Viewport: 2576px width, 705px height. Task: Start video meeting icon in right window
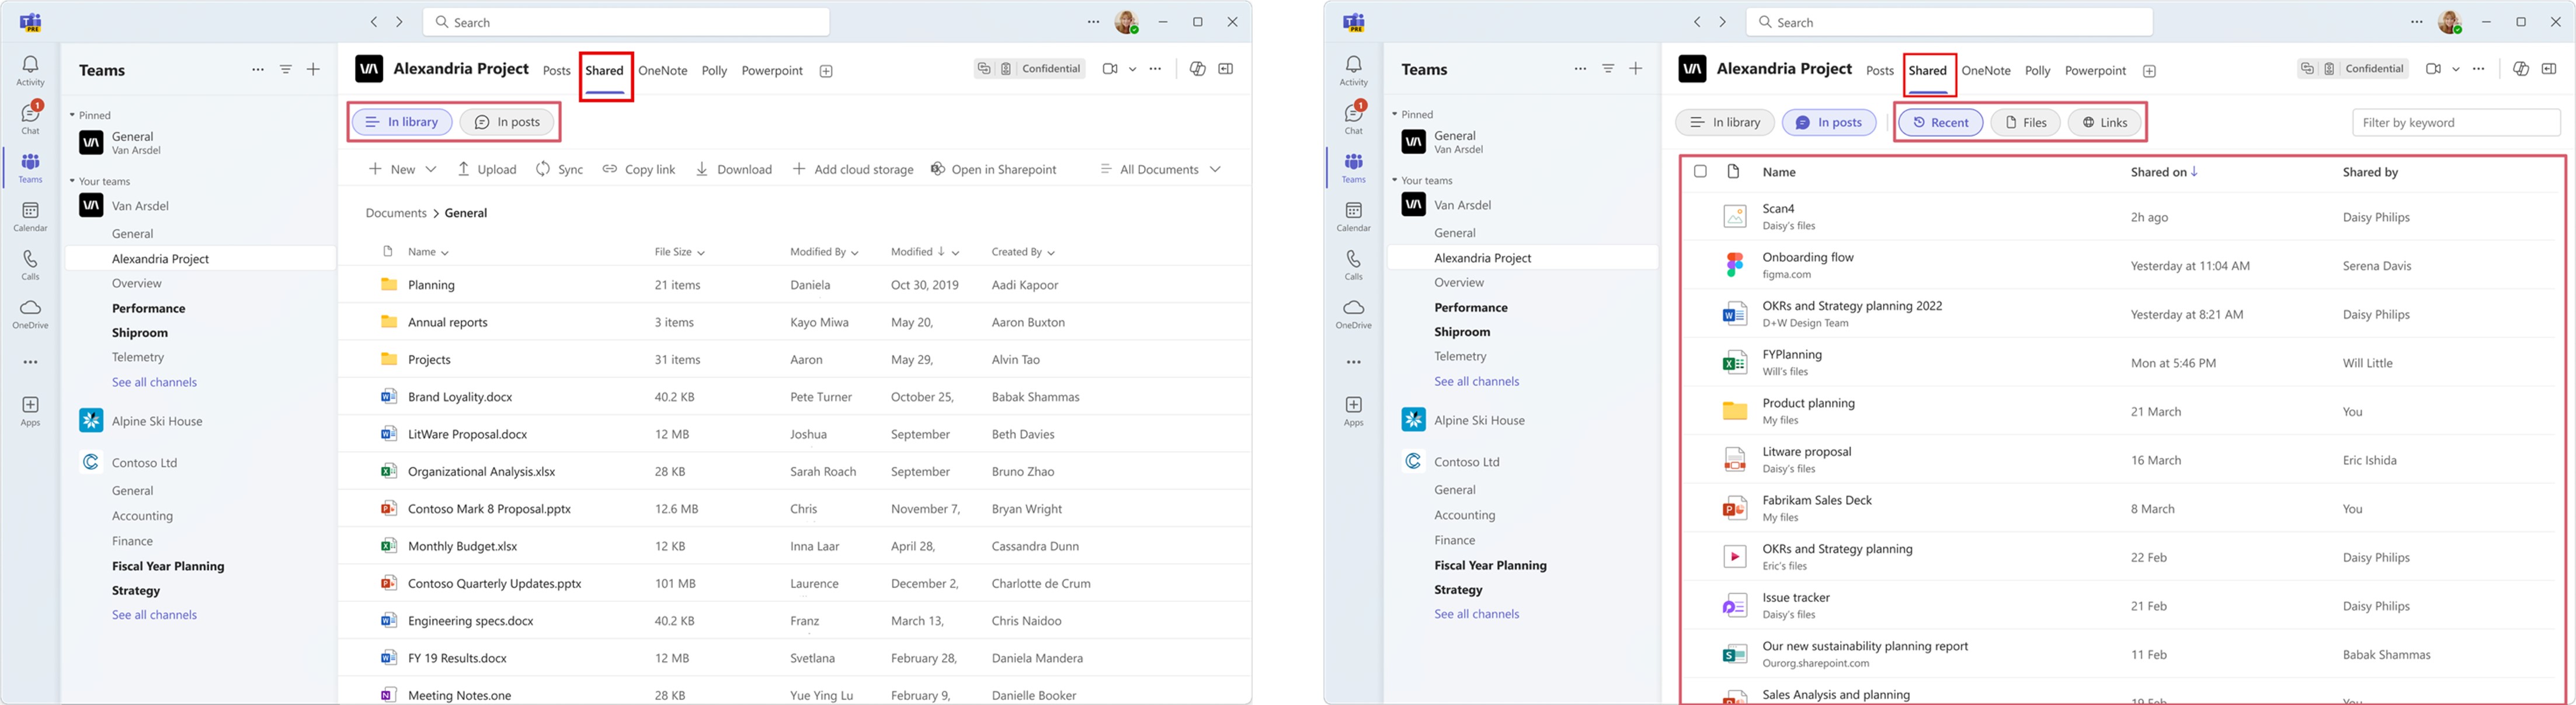(x=2432, y=69)
